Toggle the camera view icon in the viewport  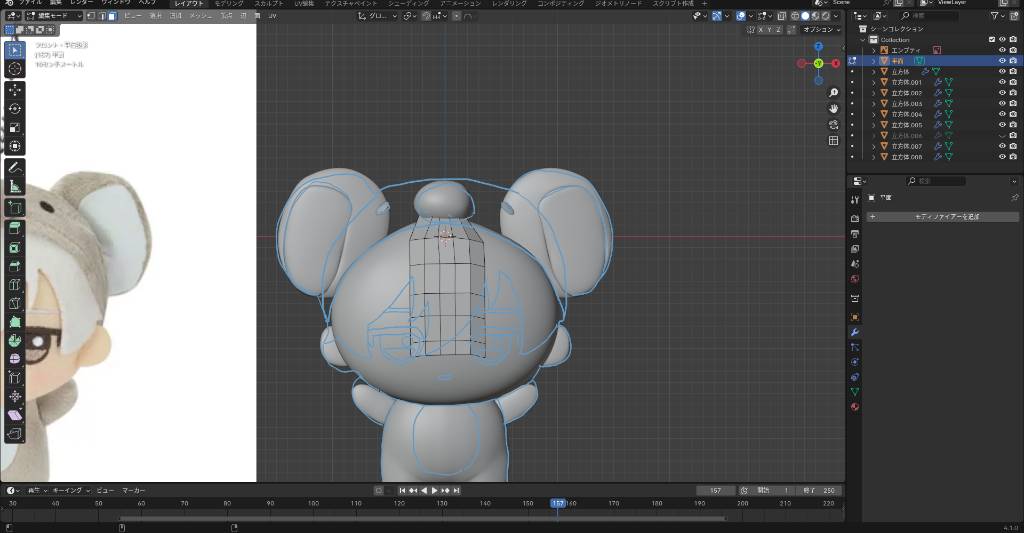[833, 124]
